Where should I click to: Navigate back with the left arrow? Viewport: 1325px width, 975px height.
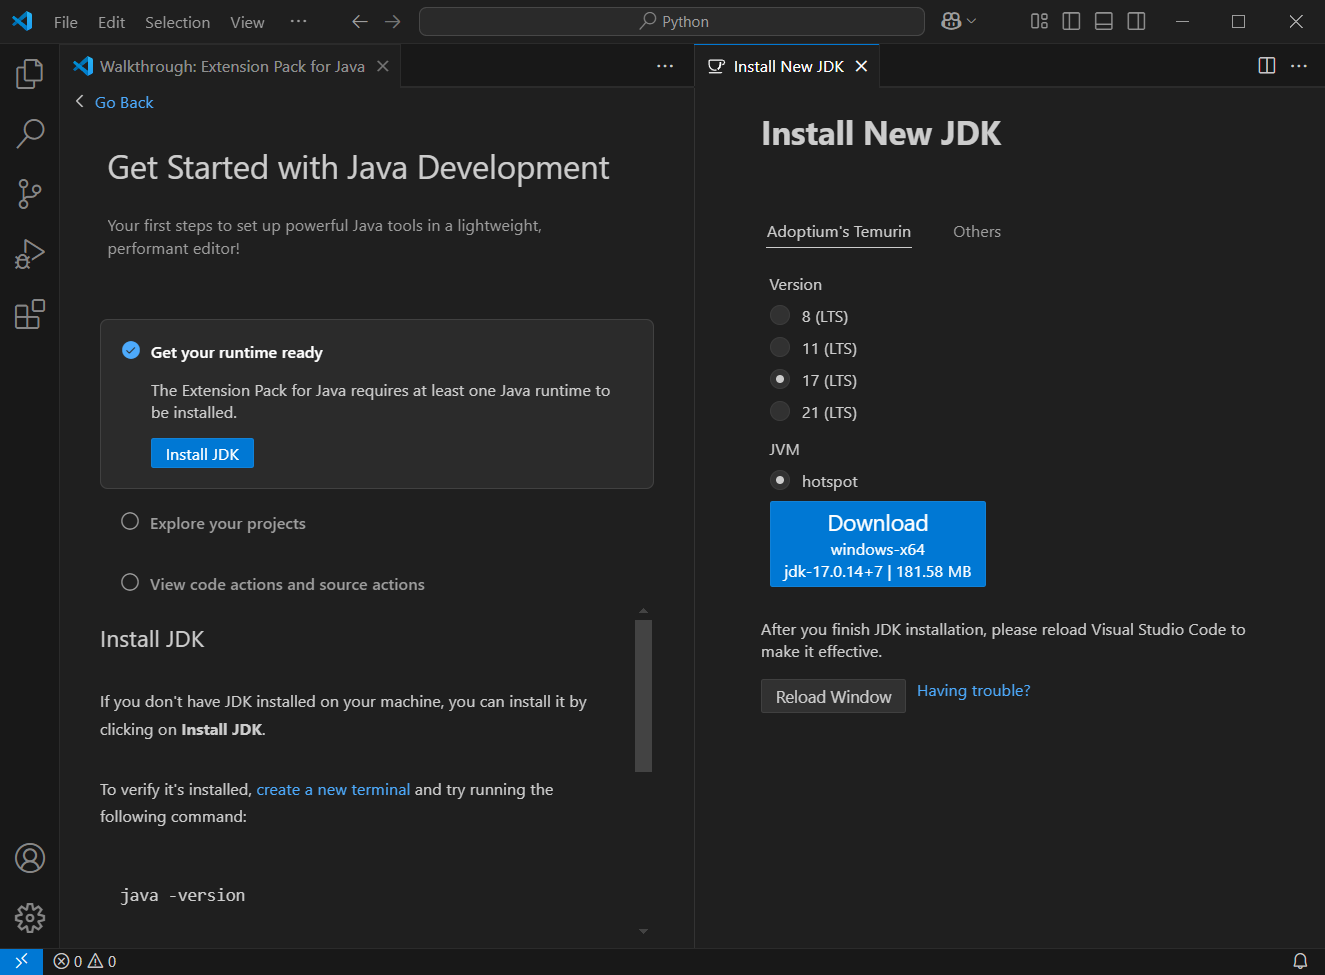click(x=360, y=21)
